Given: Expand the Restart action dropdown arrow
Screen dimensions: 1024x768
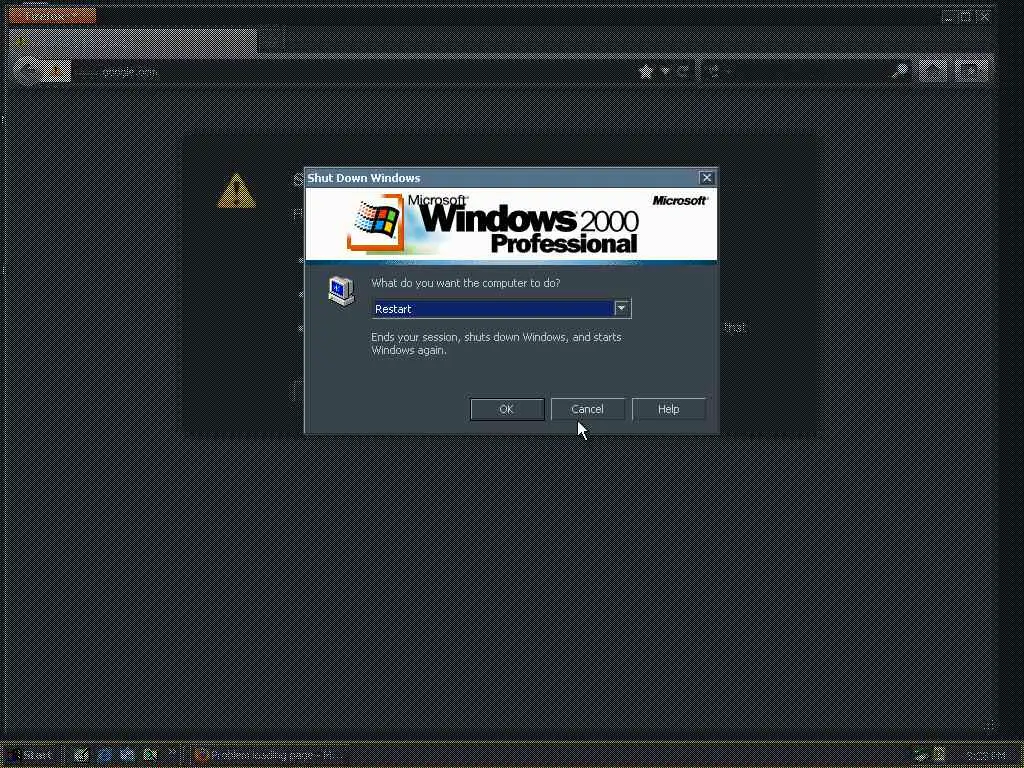Looking at the screenshot, I should [622, 308].
